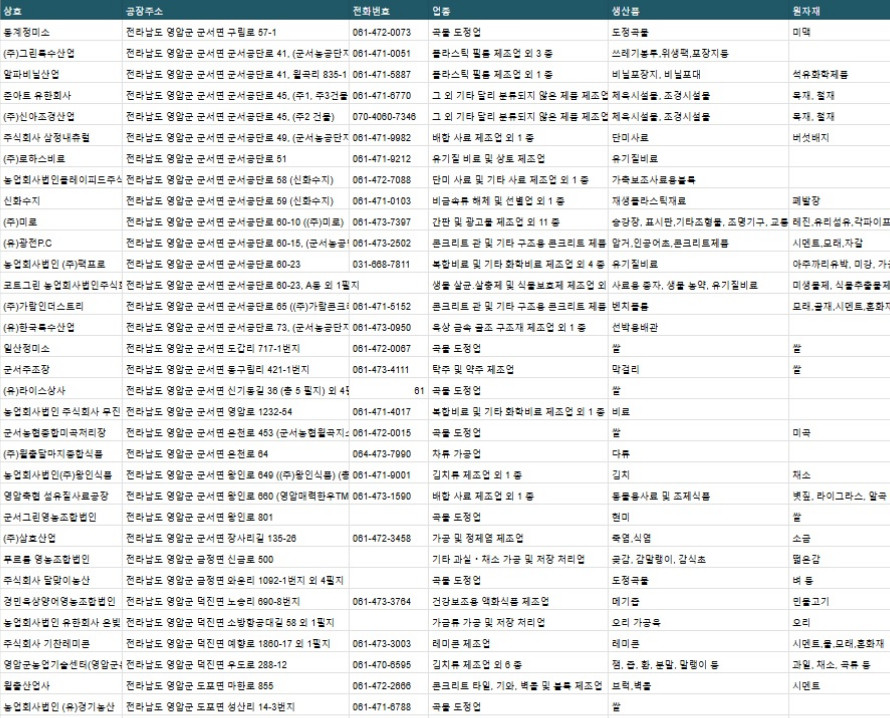
Task: Select the 영암축협 섬유질사료공장 cell
Action: (61, 496)
